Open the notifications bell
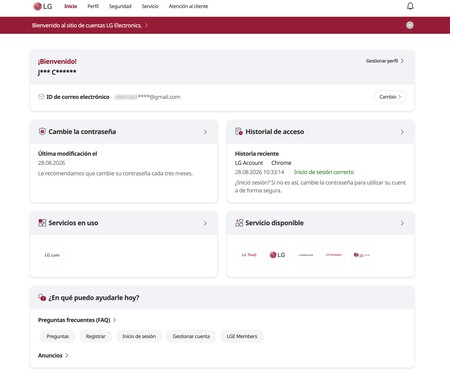 coord(410,6)
